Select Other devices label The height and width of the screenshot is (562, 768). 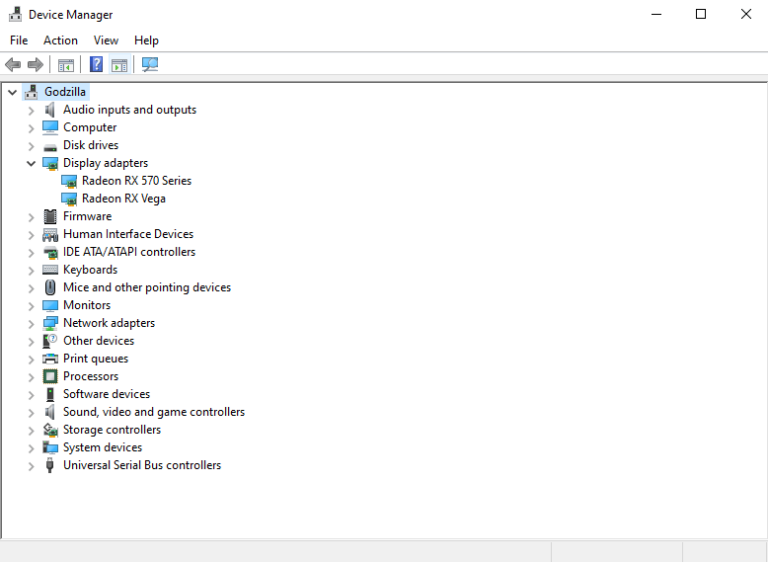click(98, 341)
